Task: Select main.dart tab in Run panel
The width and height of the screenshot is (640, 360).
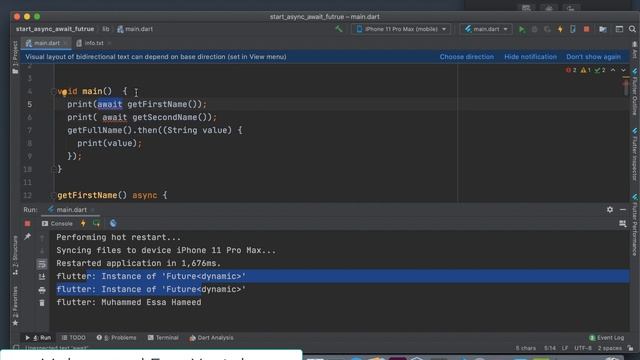Action: (71, 210)
